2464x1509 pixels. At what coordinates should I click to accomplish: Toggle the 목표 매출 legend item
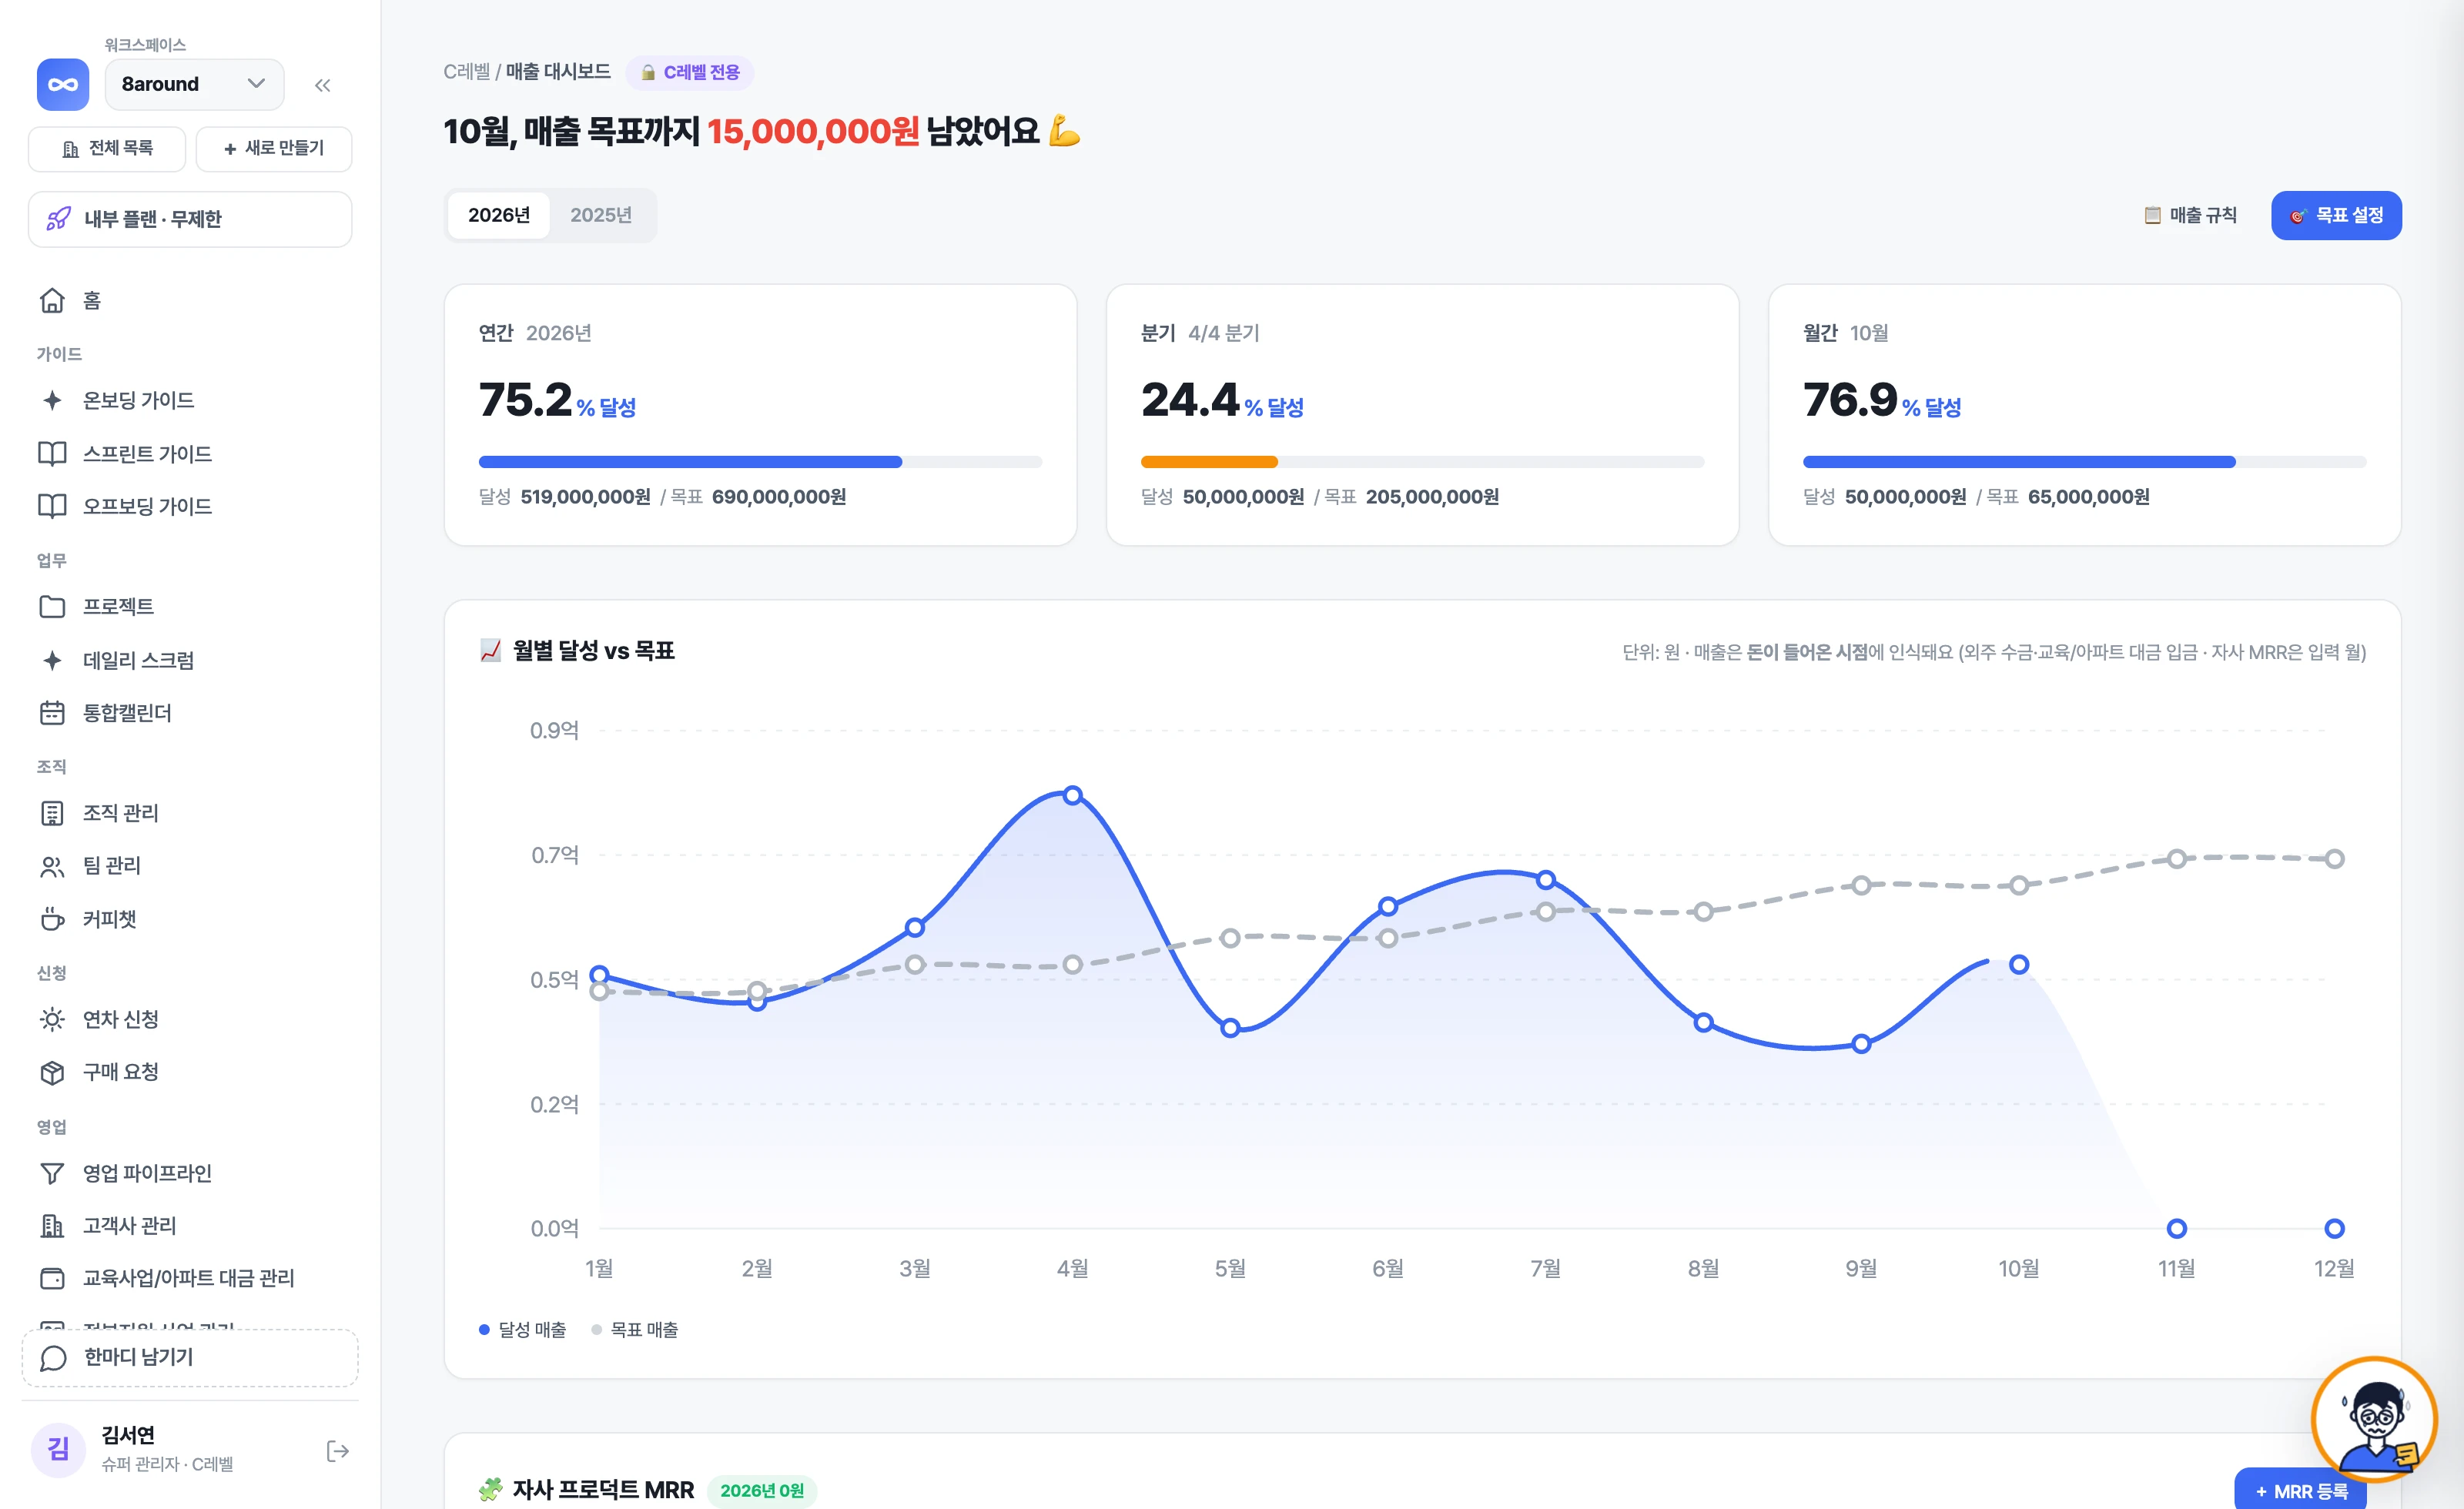point(634,1329)
